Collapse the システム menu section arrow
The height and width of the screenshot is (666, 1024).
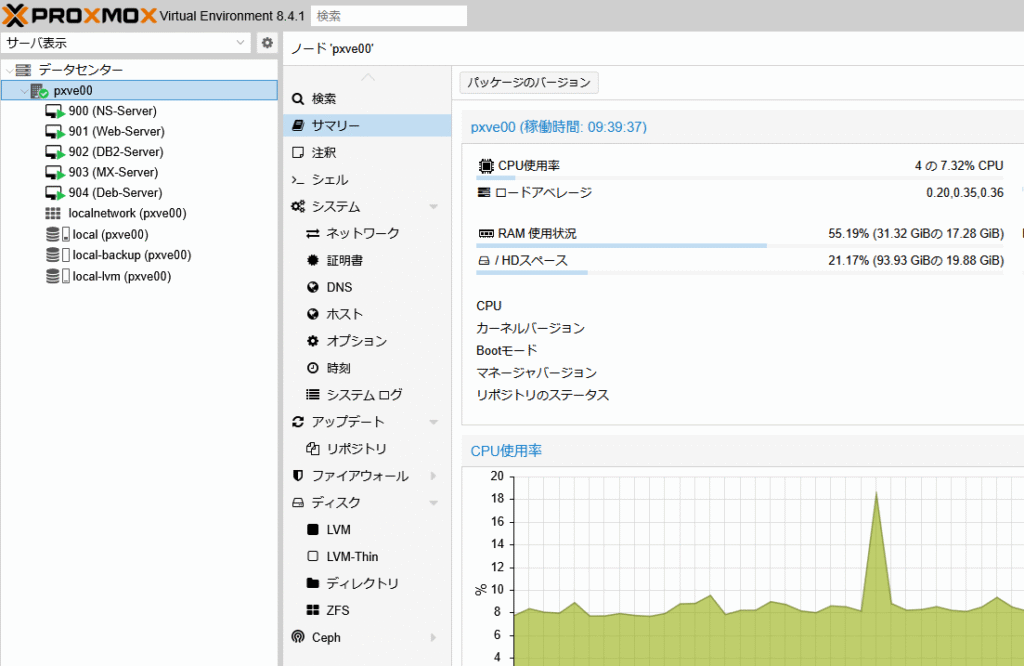pyautogui.click(x=434, y=207)
